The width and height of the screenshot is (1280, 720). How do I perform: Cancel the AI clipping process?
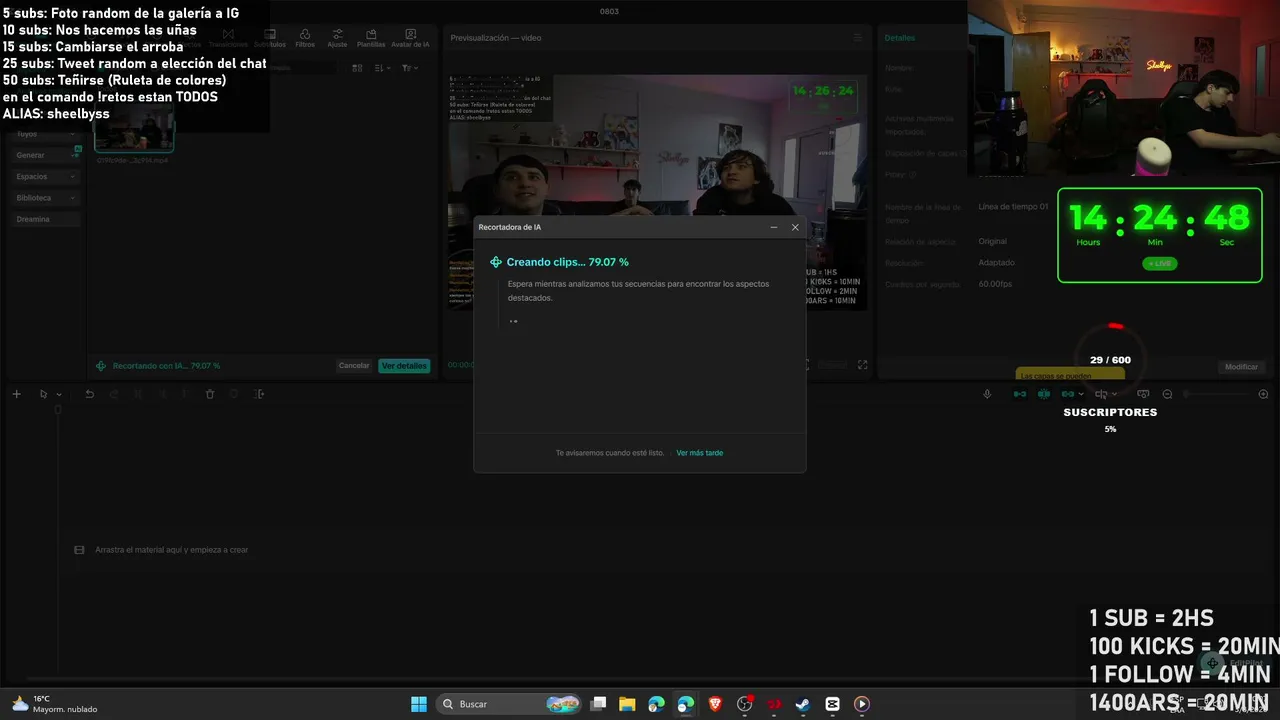pos(354,366)
